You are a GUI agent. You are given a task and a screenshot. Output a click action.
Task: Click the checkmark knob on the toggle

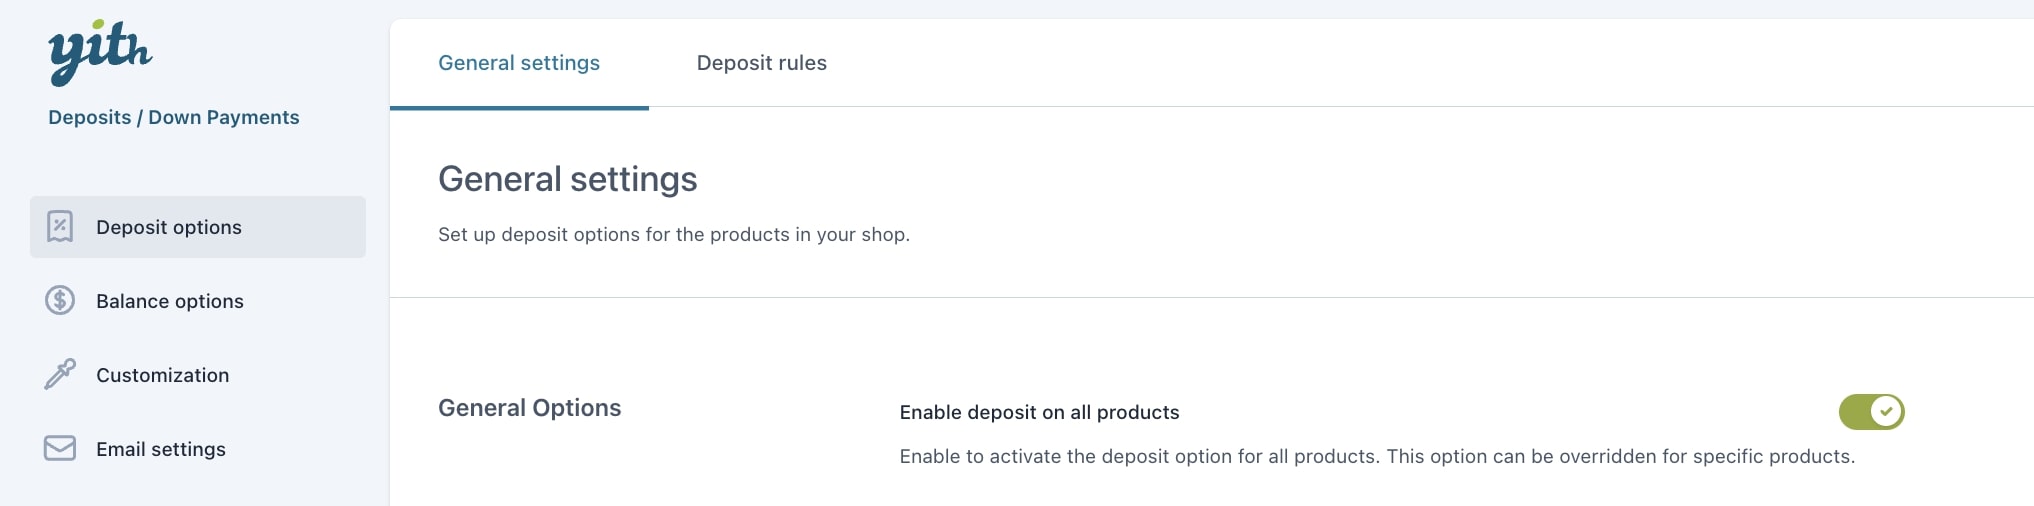pos(1886,412)
